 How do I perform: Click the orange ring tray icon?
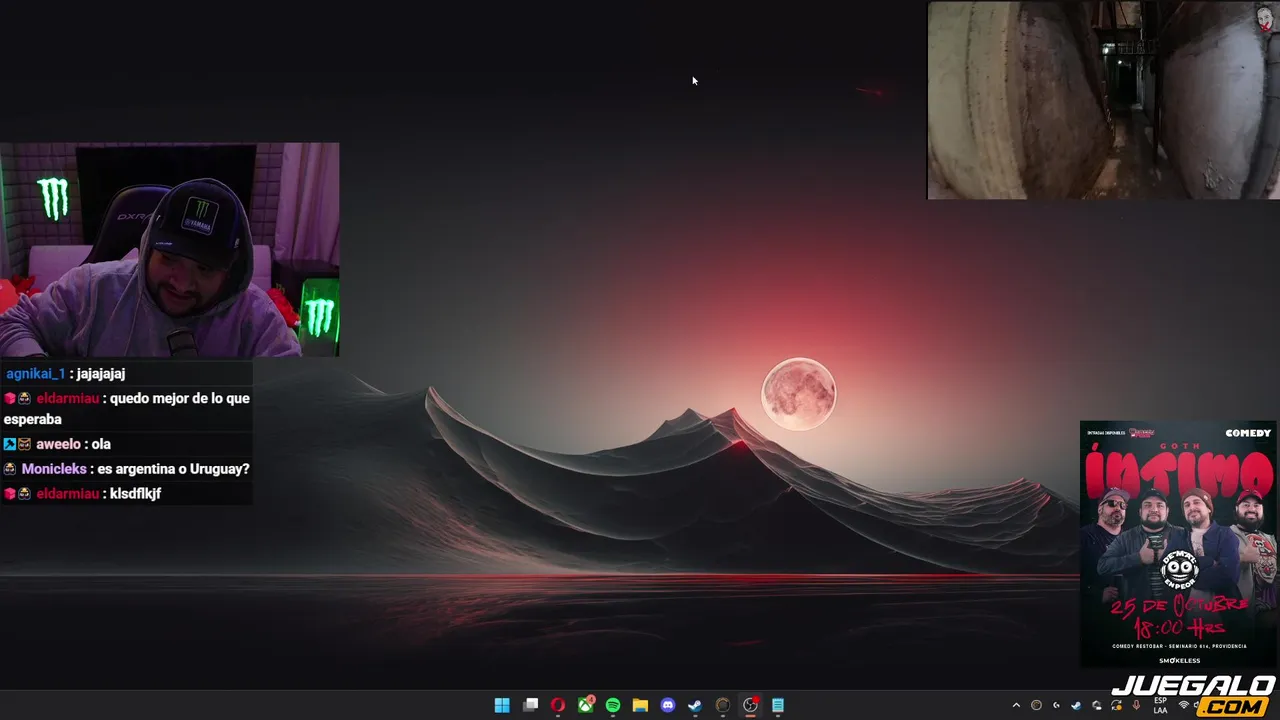[x=1036, y=705]
